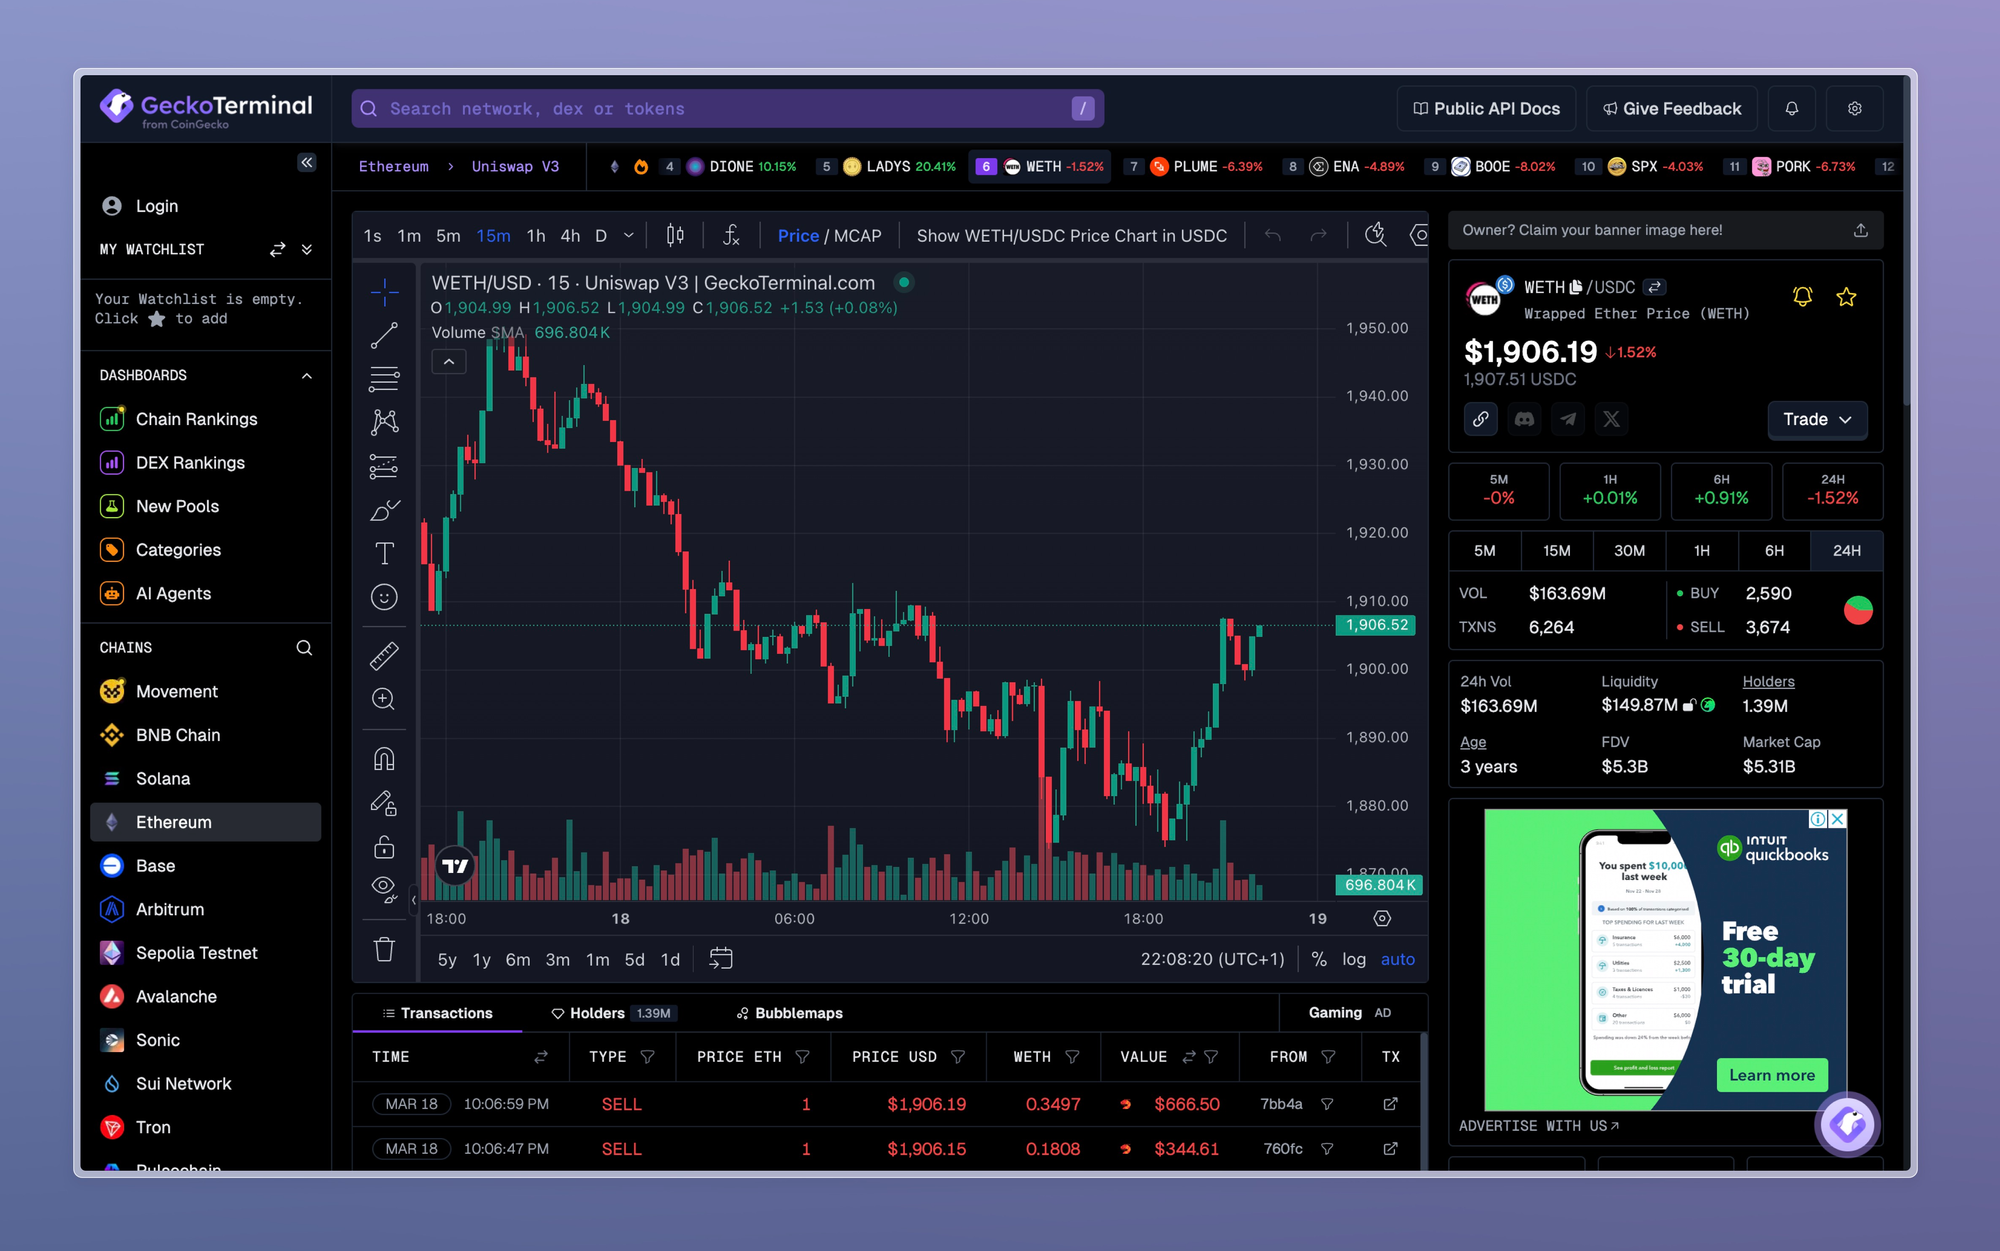Screen dimensions: 2000x1251
Task: Open the Bubblemaps tab
Action: click(790, 1013)
